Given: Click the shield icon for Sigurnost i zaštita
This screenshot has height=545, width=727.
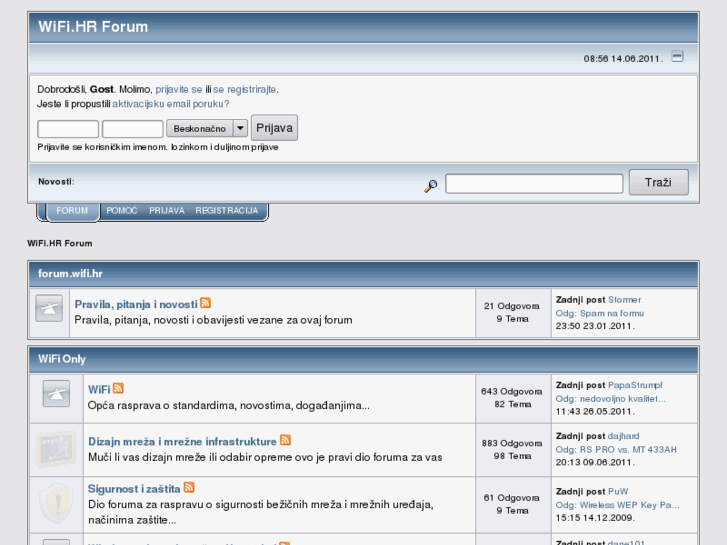Looking at the screenshot, I should (57, 503).
